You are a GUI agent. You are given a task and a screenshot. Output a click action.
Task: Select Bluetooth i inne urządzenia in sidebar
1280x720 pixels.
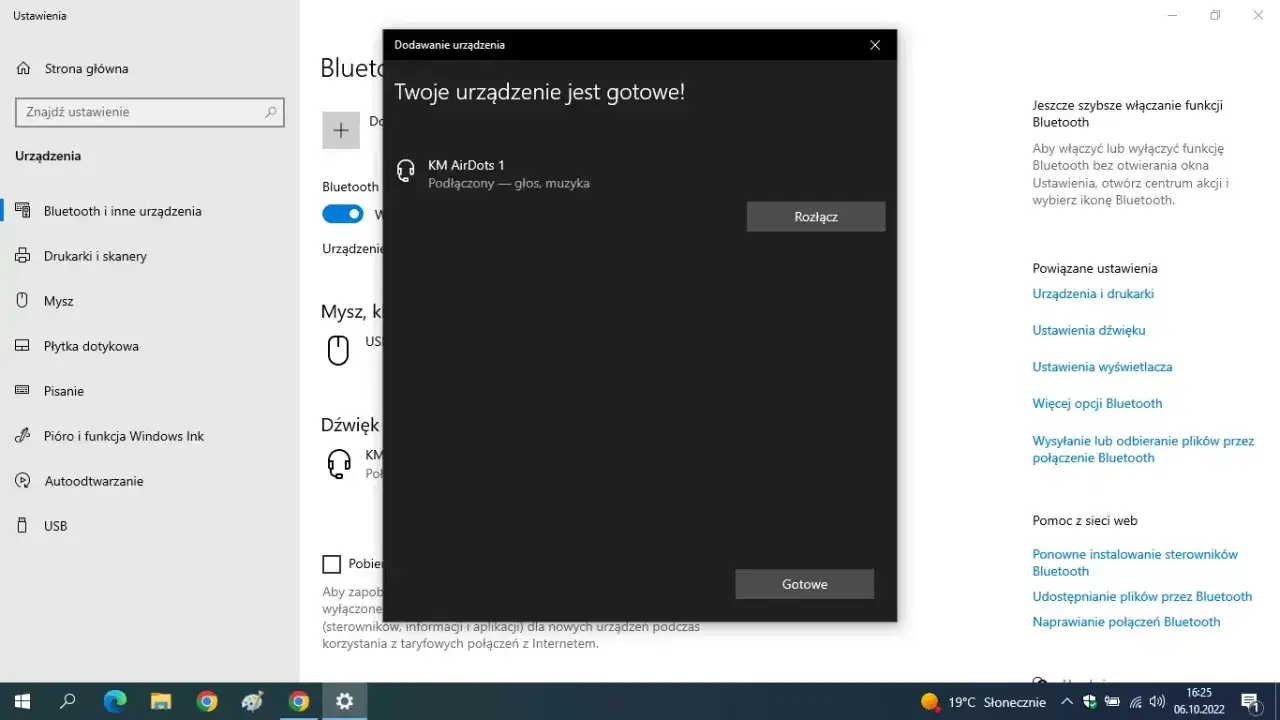tap(122, 211)
